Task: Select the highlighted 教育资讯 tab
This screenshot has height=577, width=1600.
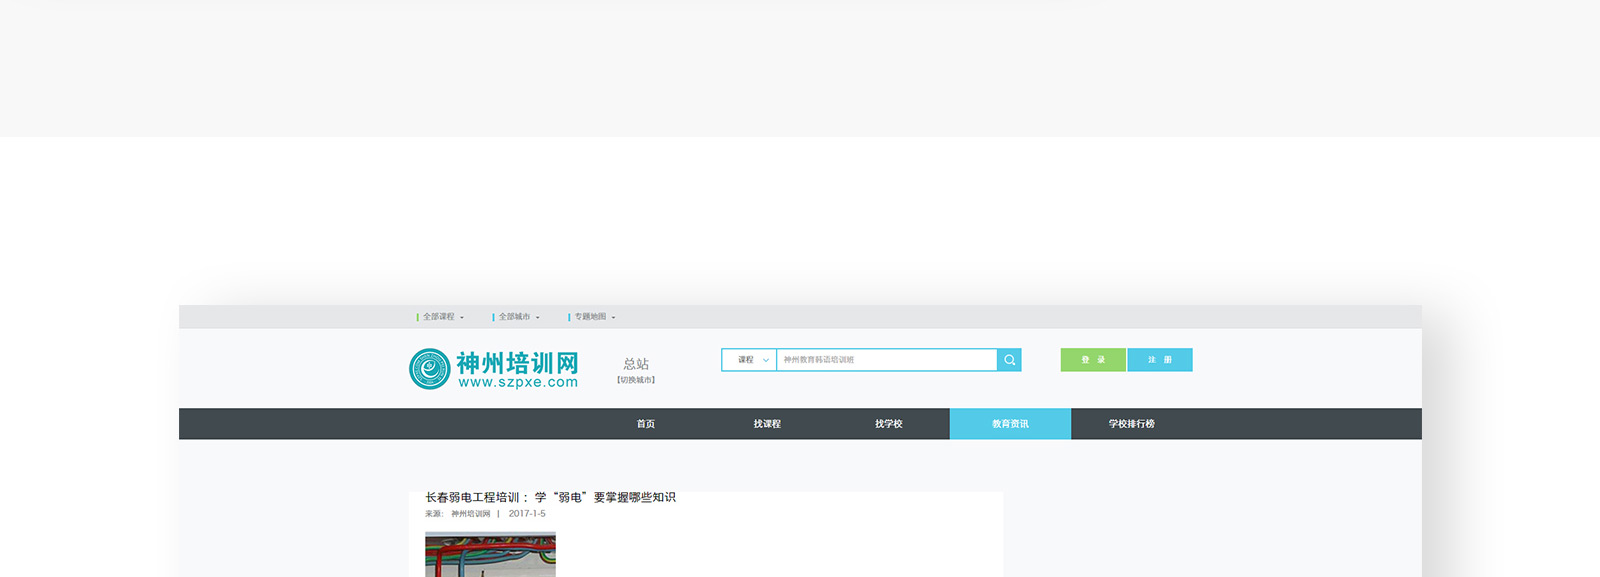Action: (1010, 424)
